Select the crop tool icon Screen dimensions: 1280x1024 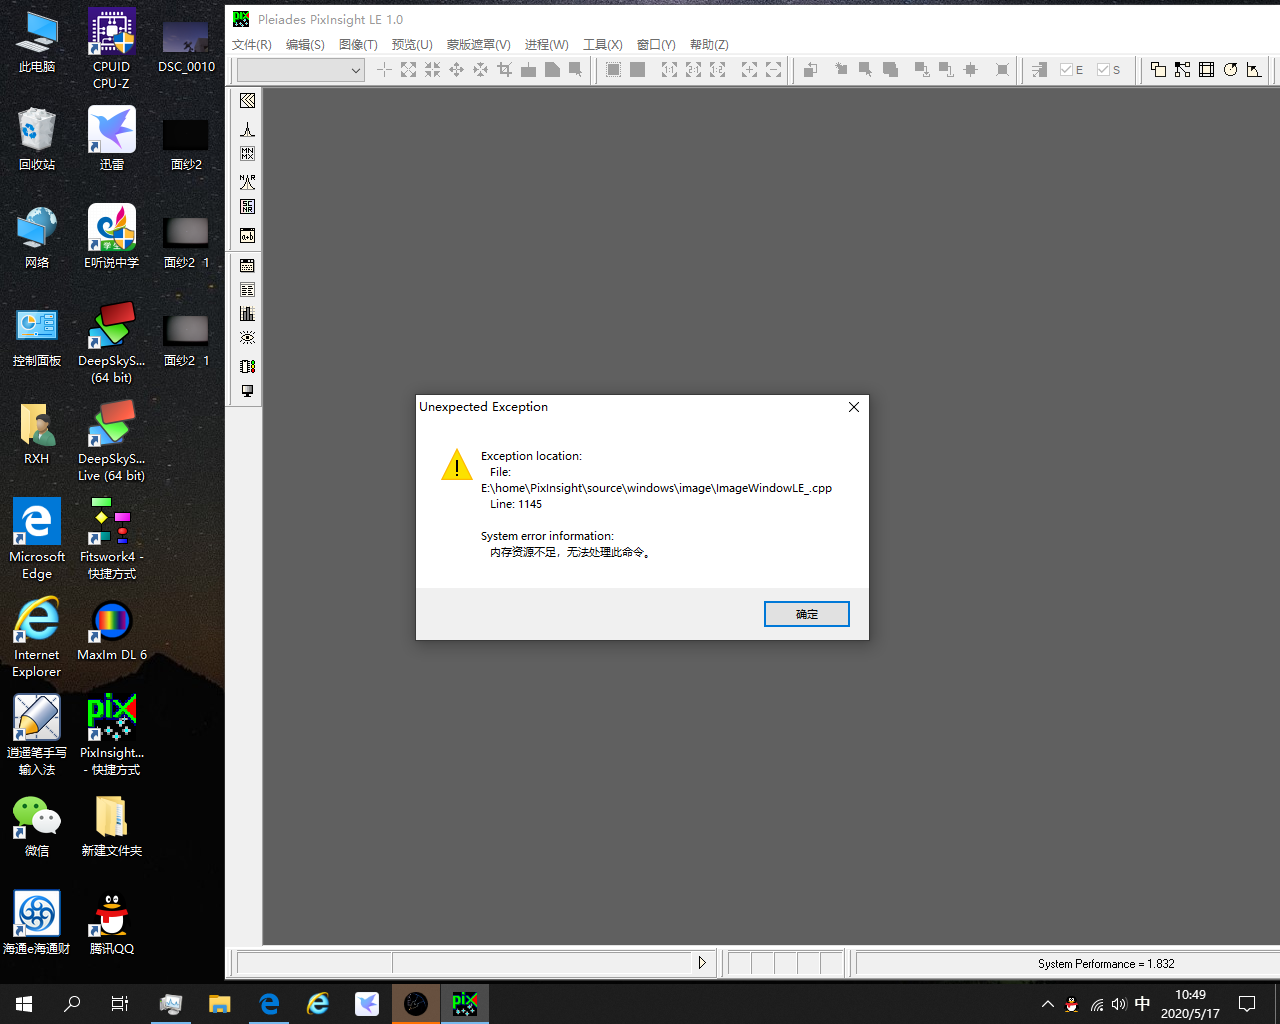pyautogui.click(x=504, y=70)
